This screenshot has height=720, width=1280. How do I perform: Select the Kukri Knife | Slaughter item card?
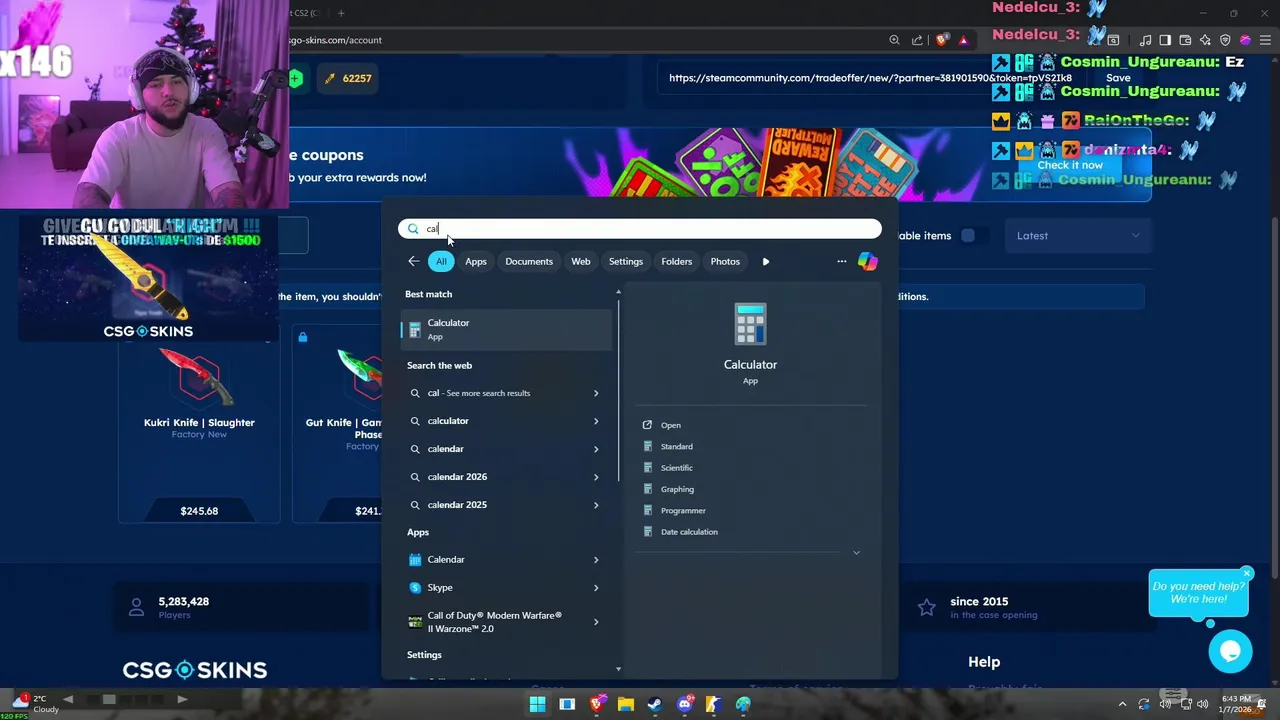tap(199, 423)
